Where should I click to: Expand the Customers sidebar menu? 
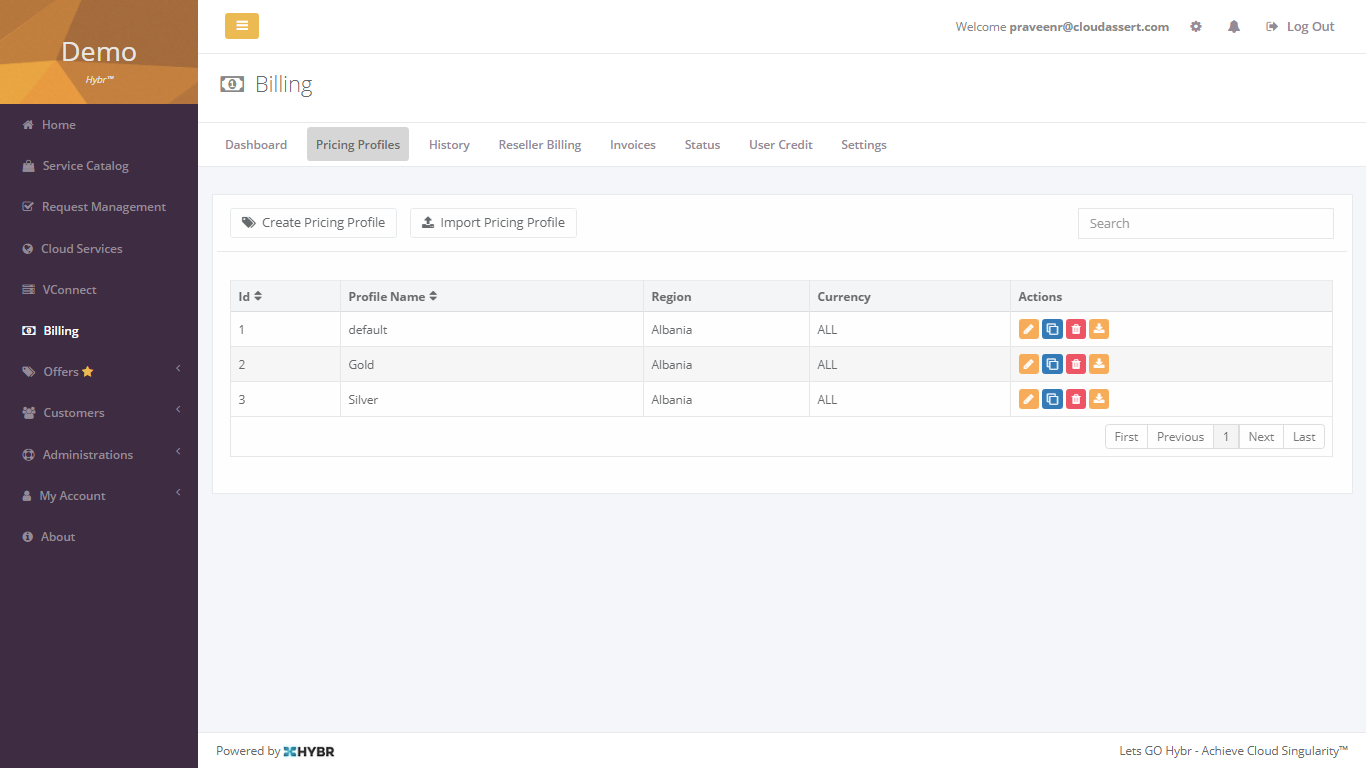tap(98, 413)
